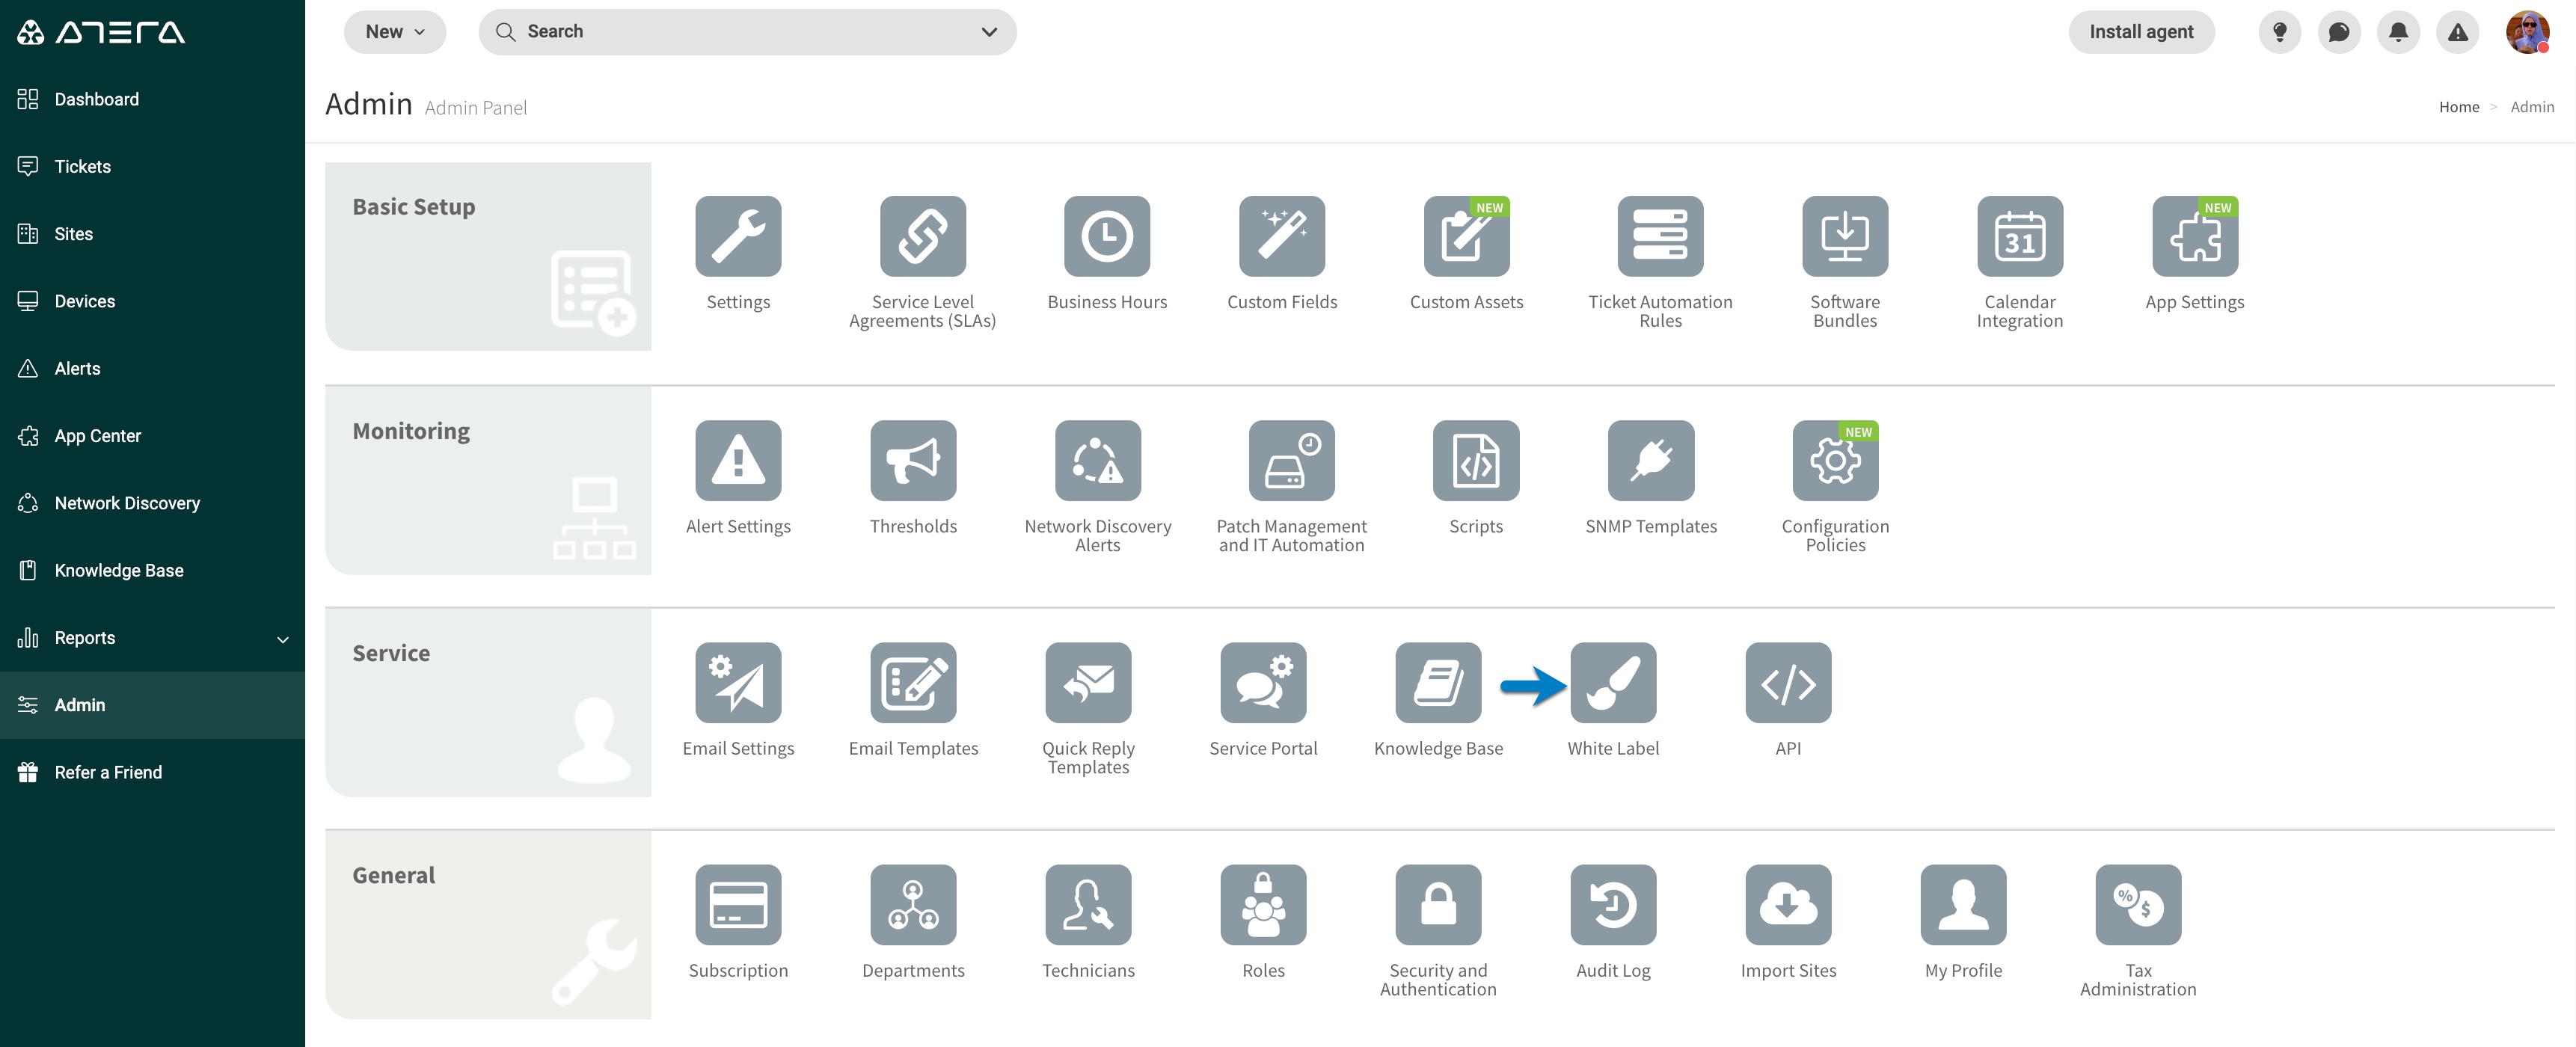Open Patch Management and IT Automation

(x=1292, y=460)
